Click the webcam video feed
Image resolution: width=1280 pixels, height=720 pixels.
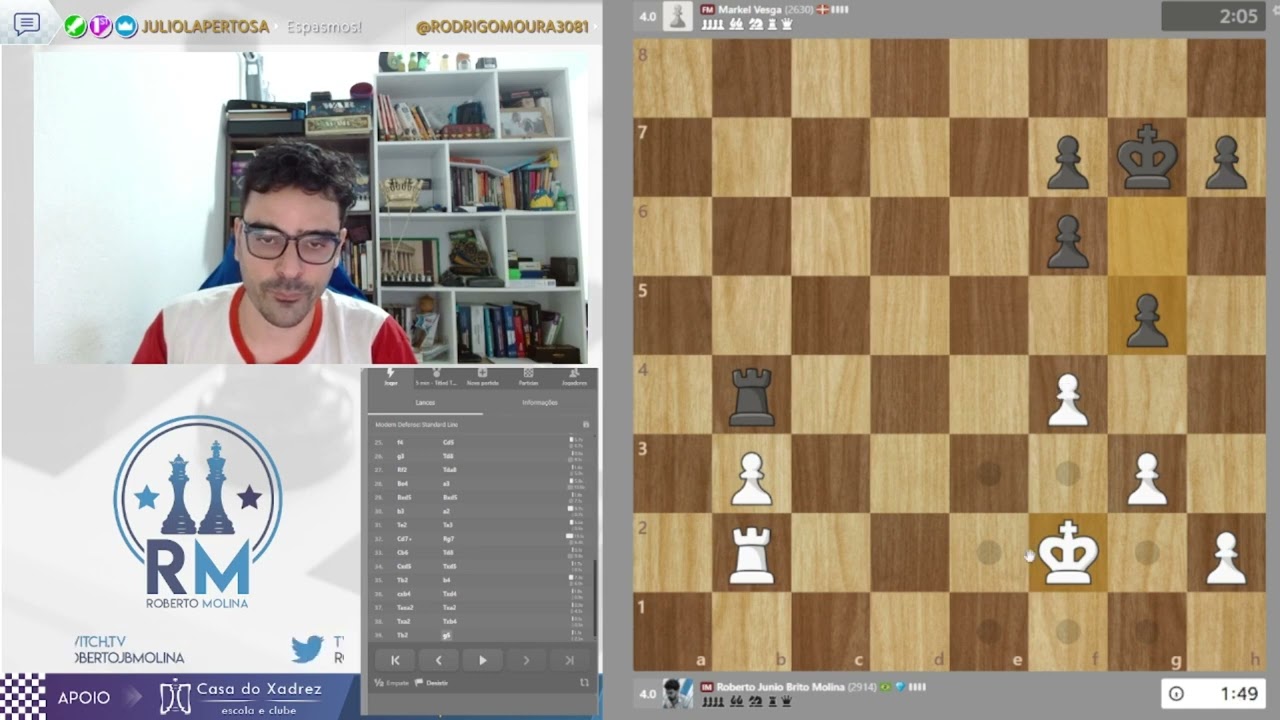310,208
